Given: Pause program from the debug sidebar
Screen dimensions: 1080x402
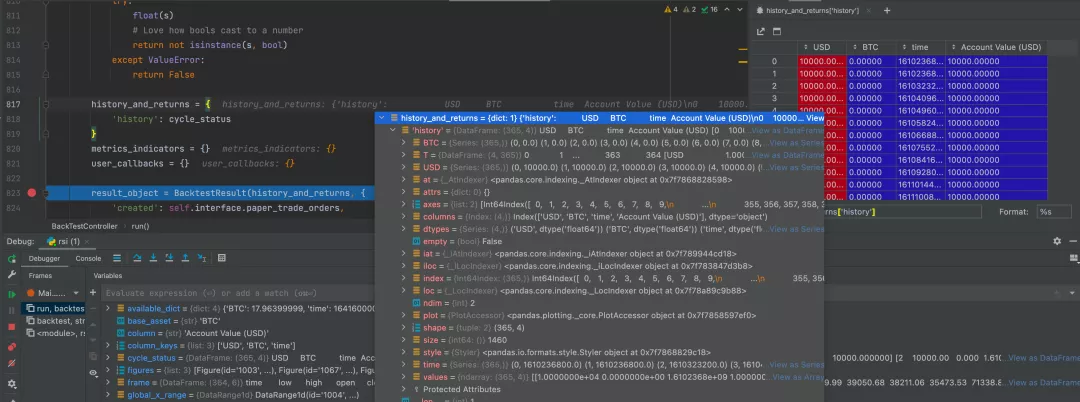Looking at the screenshot, I should (12, 310).
